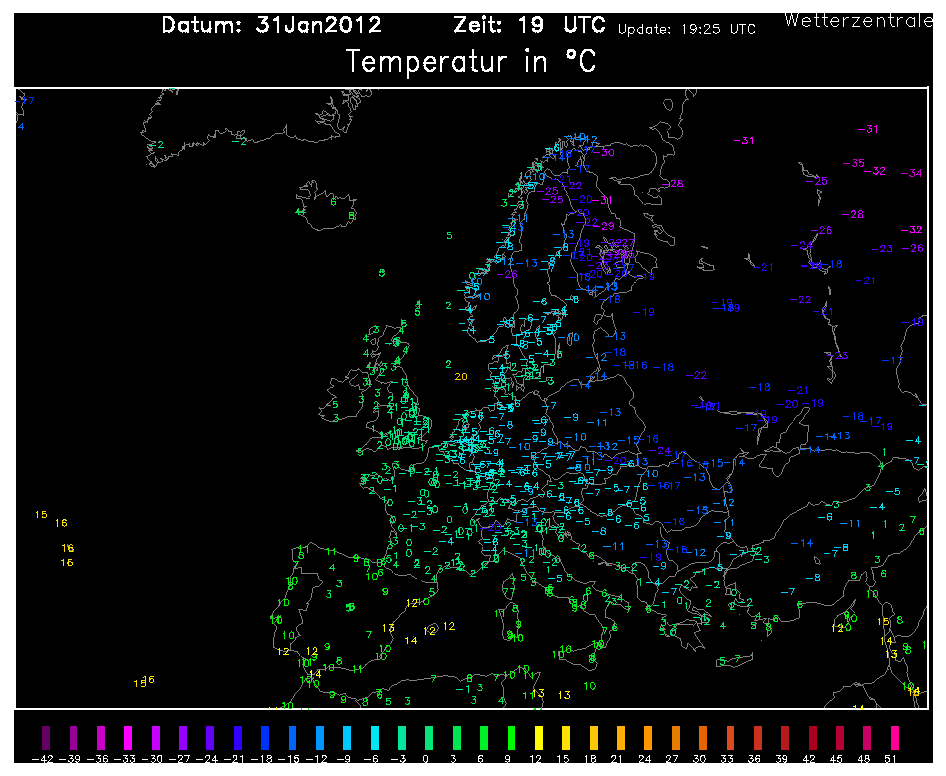The height and width of the screenshot is (776, 946).
Task: Select the 45 degree legend swatch
Action: [x=840, y=737]
